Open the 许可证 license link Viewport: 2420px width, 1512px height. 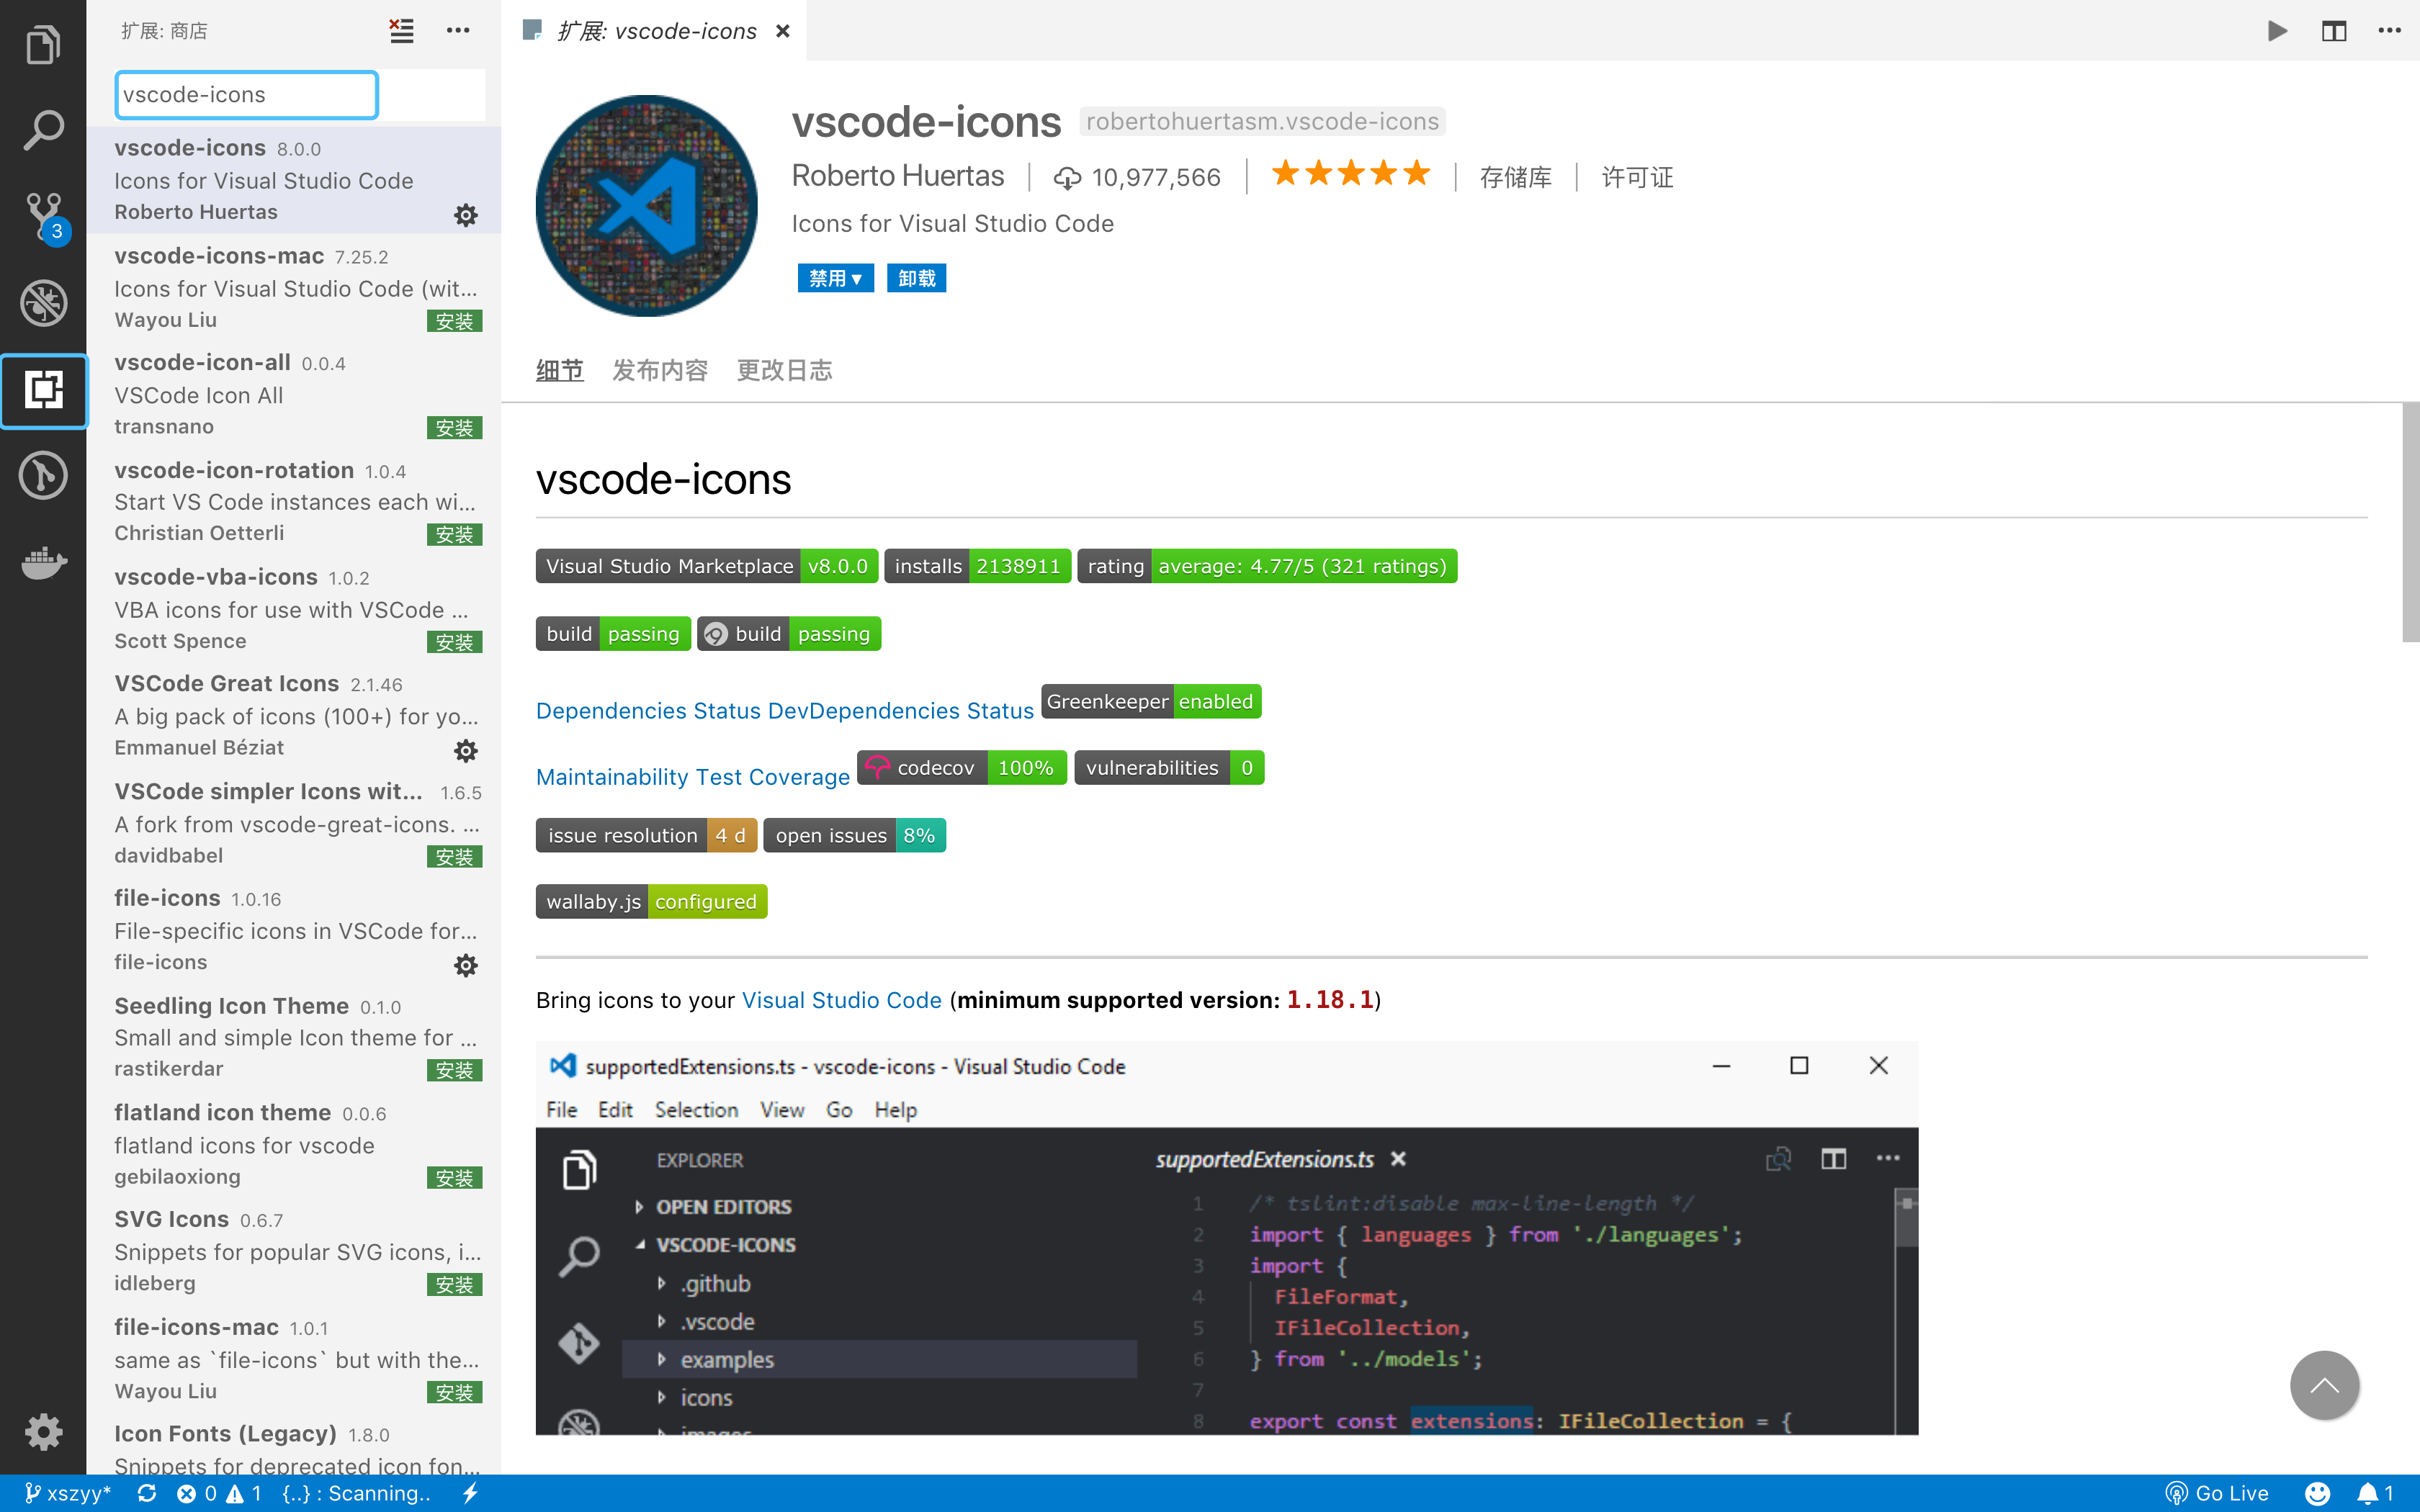coord(1637,177)
